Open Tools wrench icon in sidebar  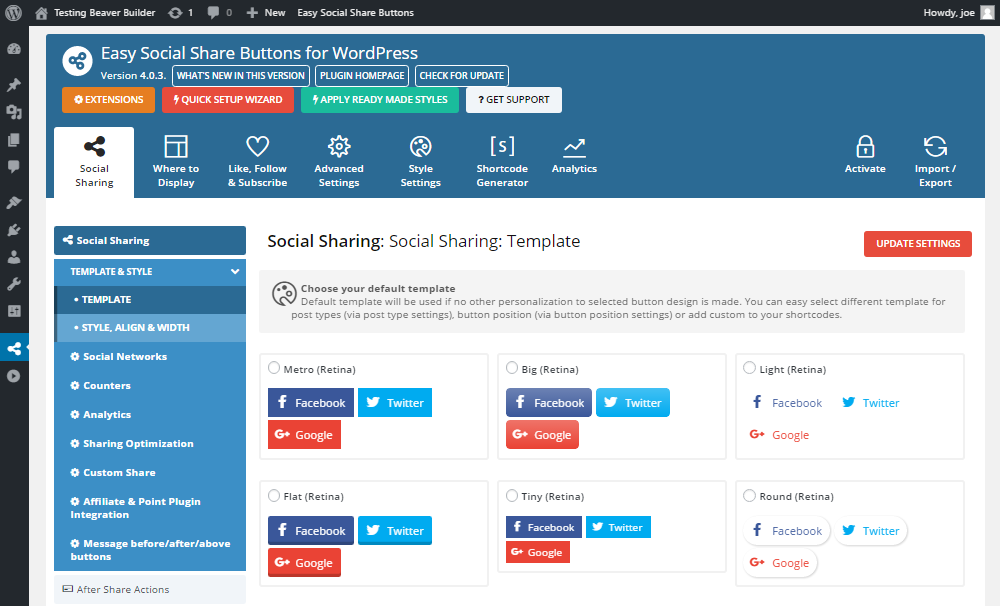point(14,284)
